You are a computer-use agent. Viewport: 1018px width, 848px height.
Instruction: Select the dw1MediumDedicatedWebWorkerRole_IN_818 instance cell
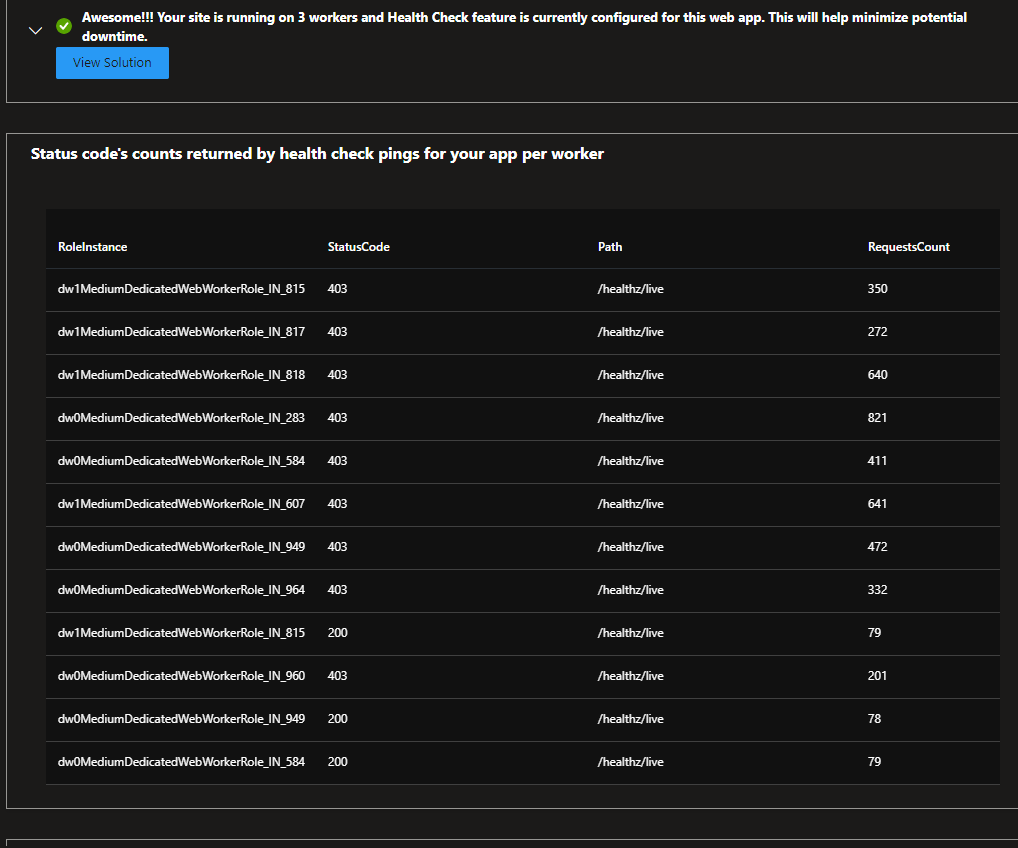pos(181,375)
